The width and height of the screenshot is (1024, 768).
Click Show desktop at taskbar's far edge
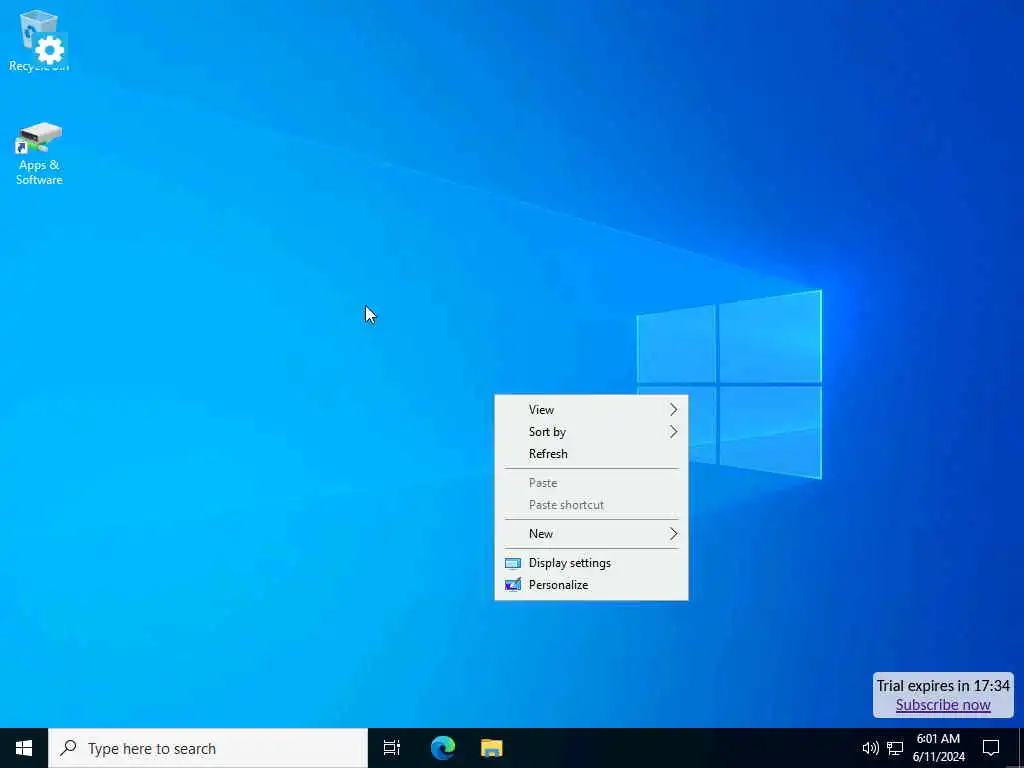1021,748
